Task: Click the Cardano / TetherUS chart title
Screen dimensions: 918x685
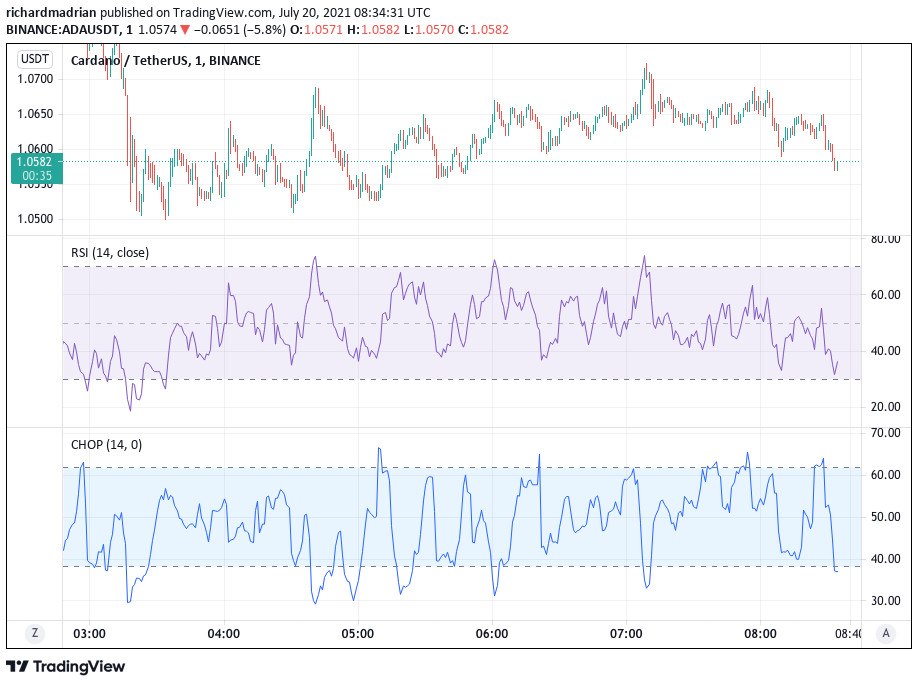Action: (x=166, y=60)
